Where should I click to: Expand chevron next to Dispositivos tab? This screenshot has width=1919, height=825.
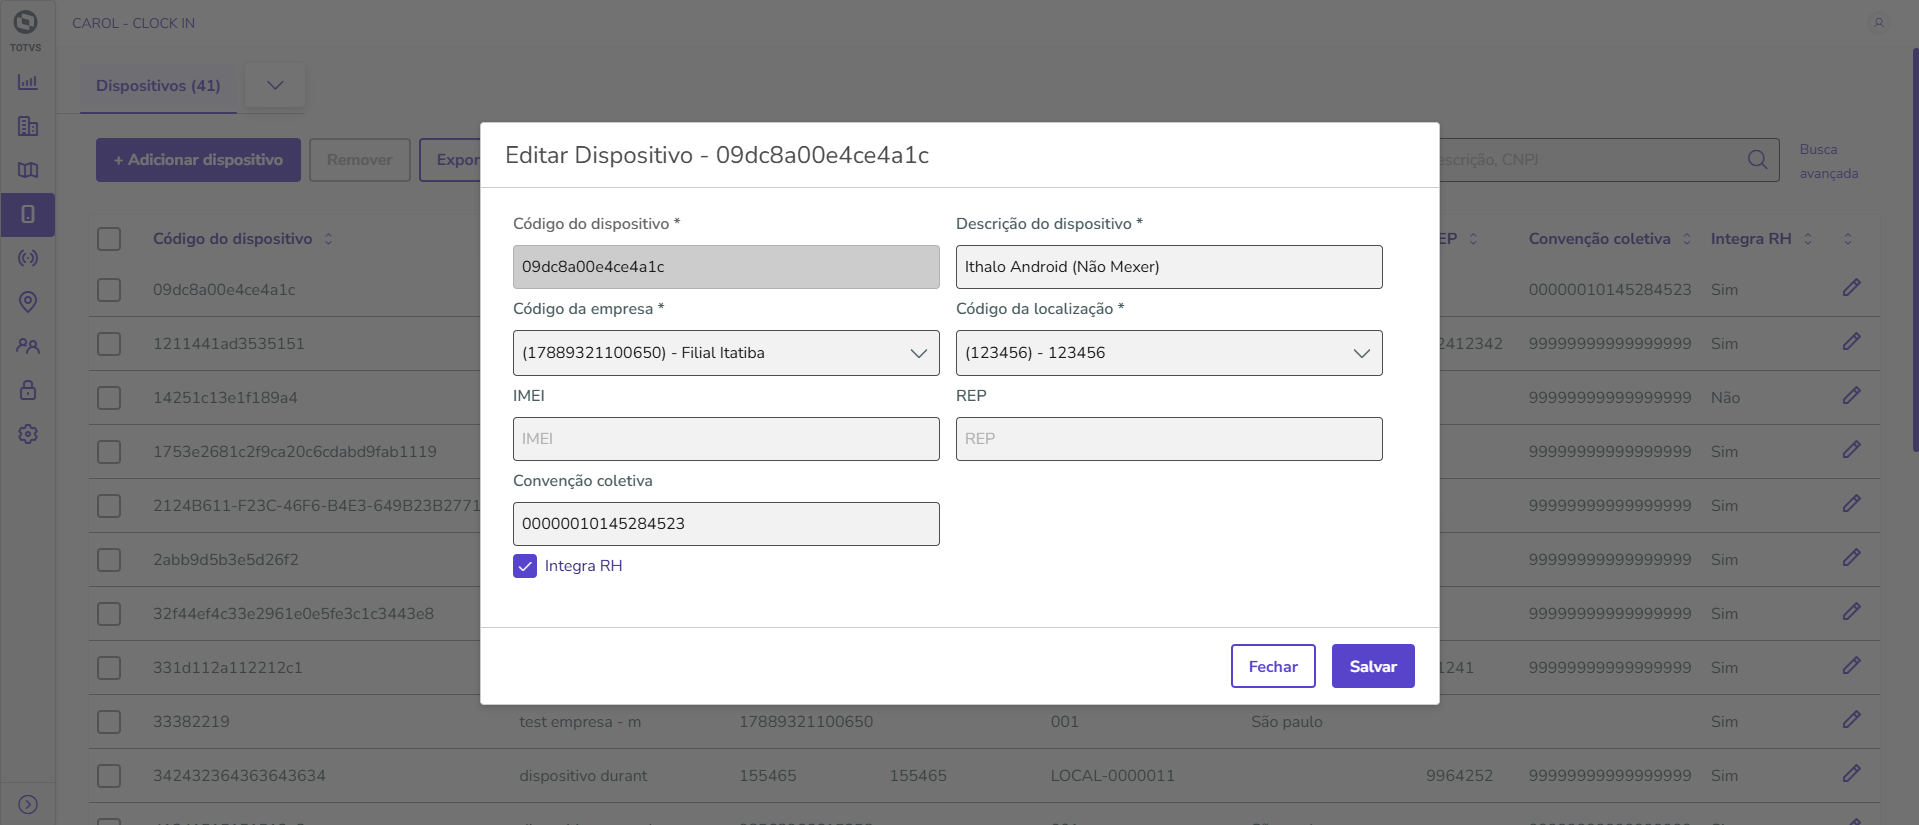(x=275, y=86)
